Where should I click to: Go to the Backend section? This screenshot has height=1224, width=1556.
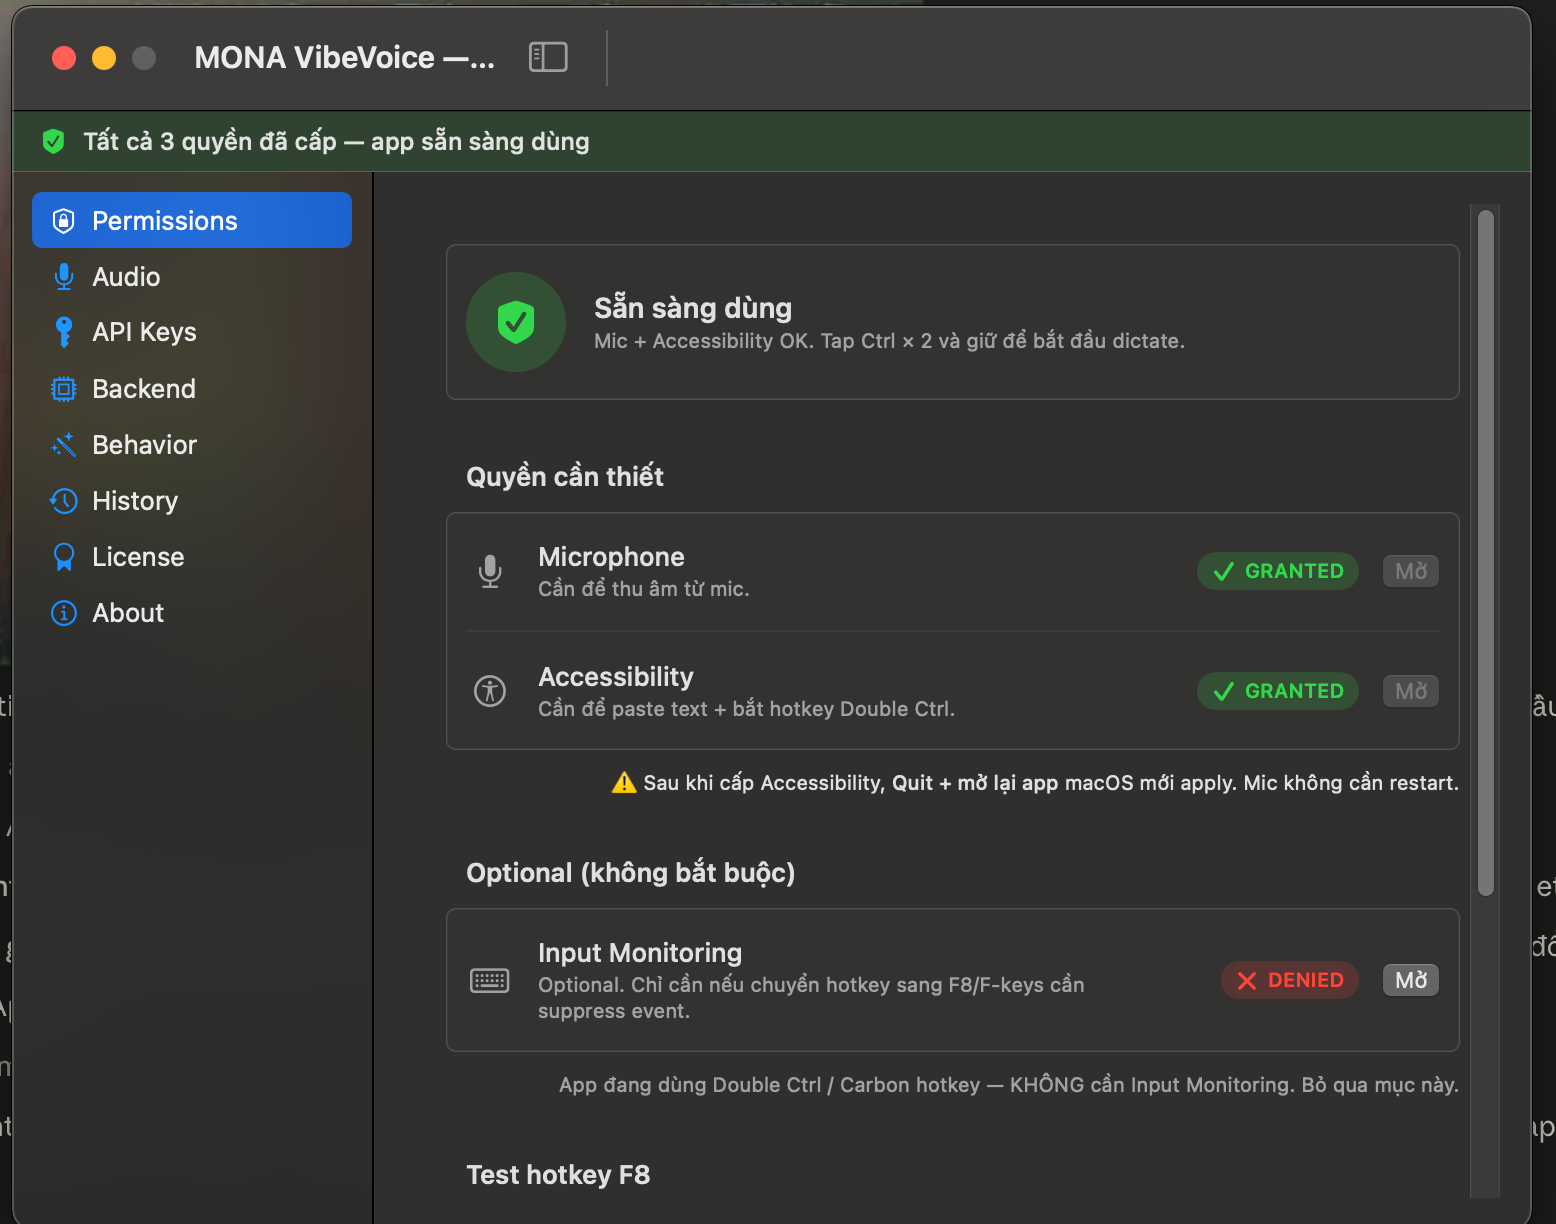click(x=192, y=388)
